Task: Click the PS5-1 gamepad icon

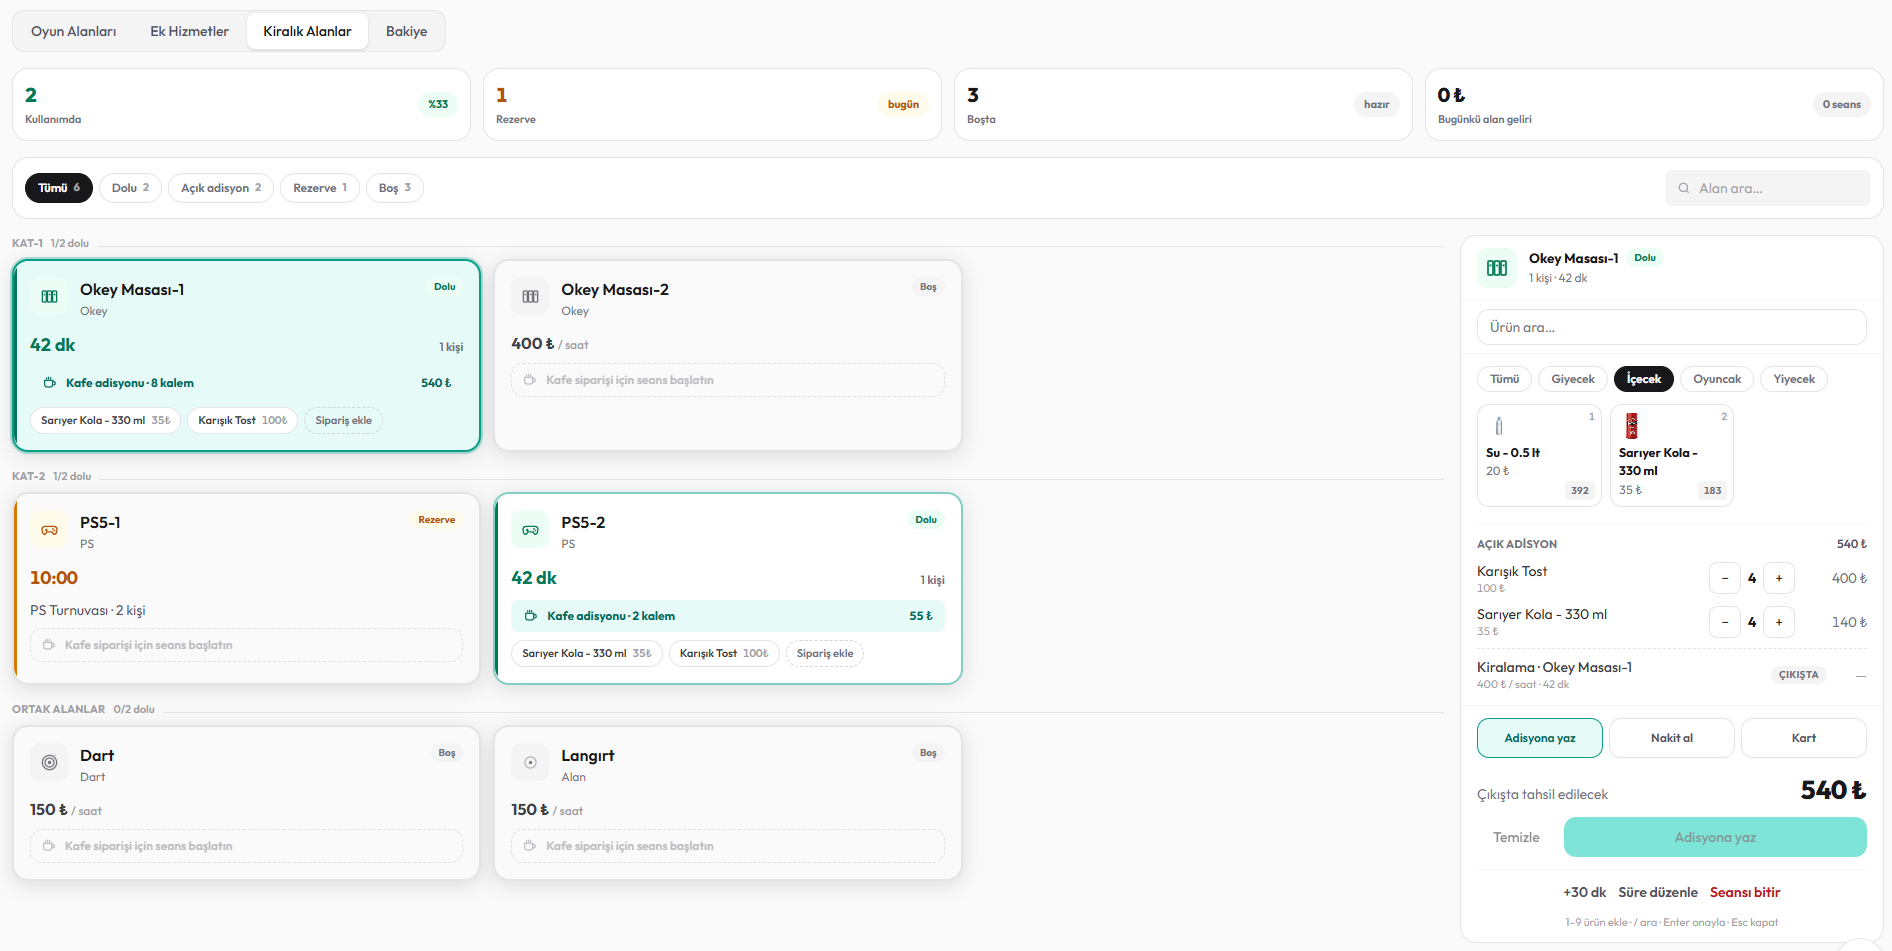Action: click(49, 530)
